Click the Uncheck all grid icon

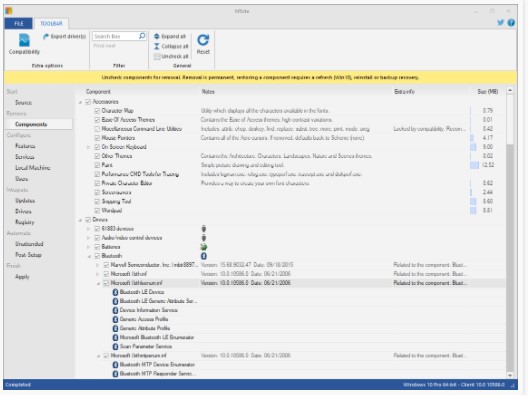157,56
